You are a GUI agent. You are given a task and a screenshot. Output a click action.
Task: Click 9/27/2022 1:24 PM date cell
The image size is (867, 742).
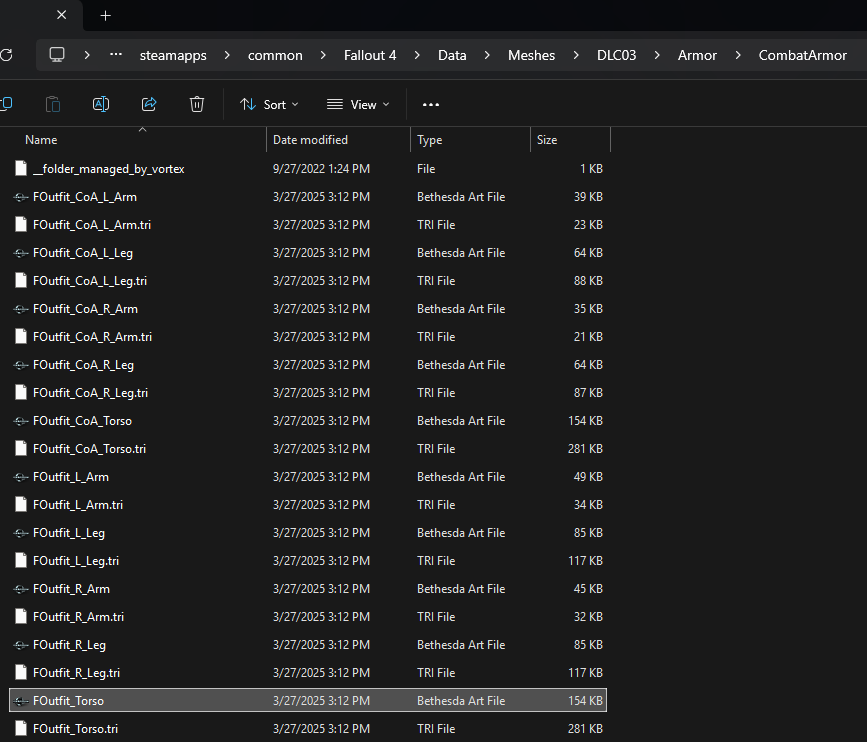[x=321, y=169]
